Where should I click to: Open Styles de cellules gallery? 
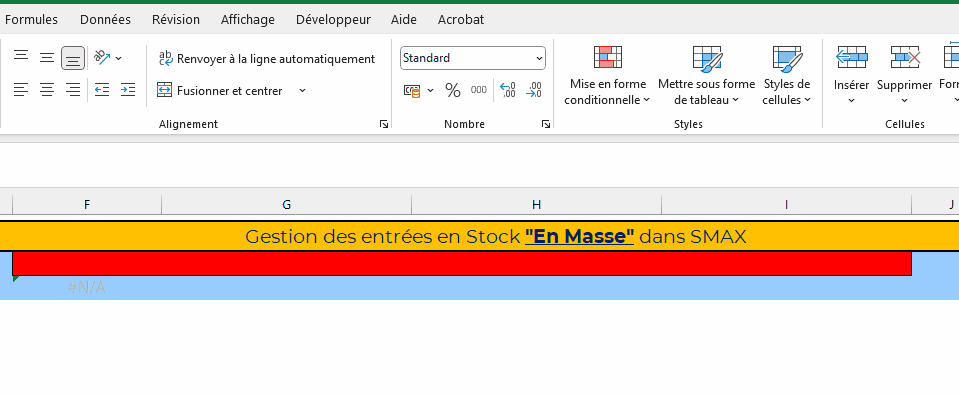[x=786, y=75]
